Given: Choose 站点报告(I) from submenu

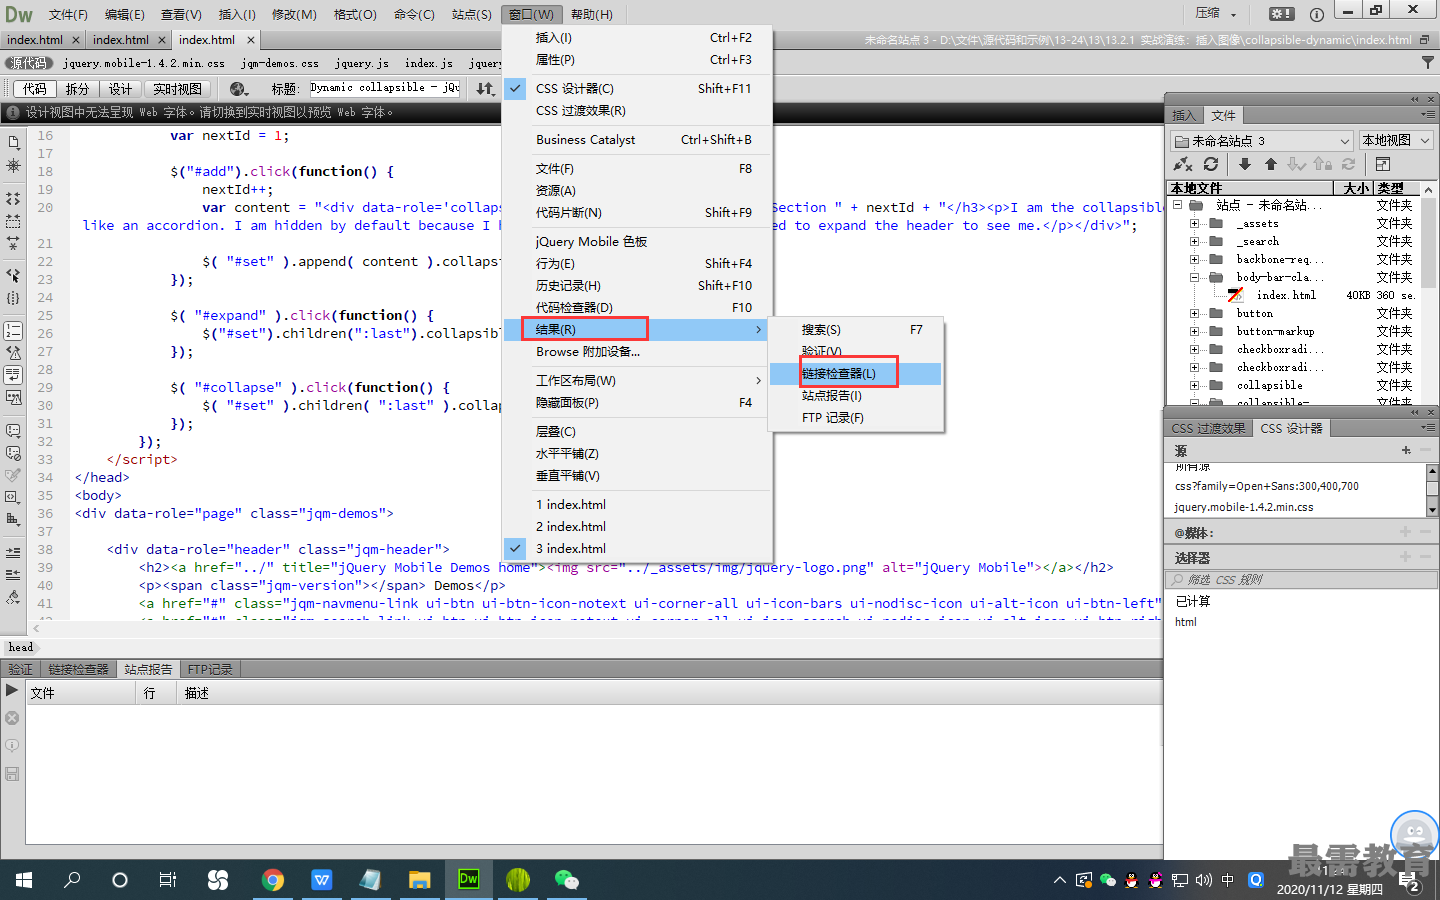Looking at the screenshot, I should tap(855, 395).
